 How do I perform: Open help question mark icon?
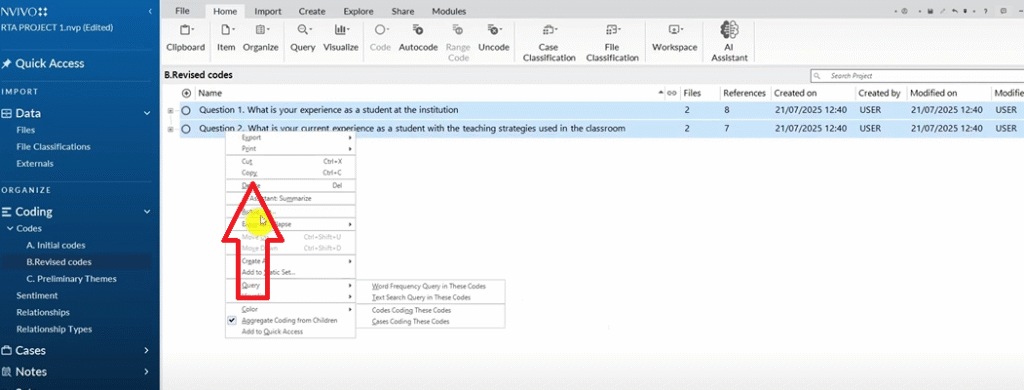pos(985,11)
